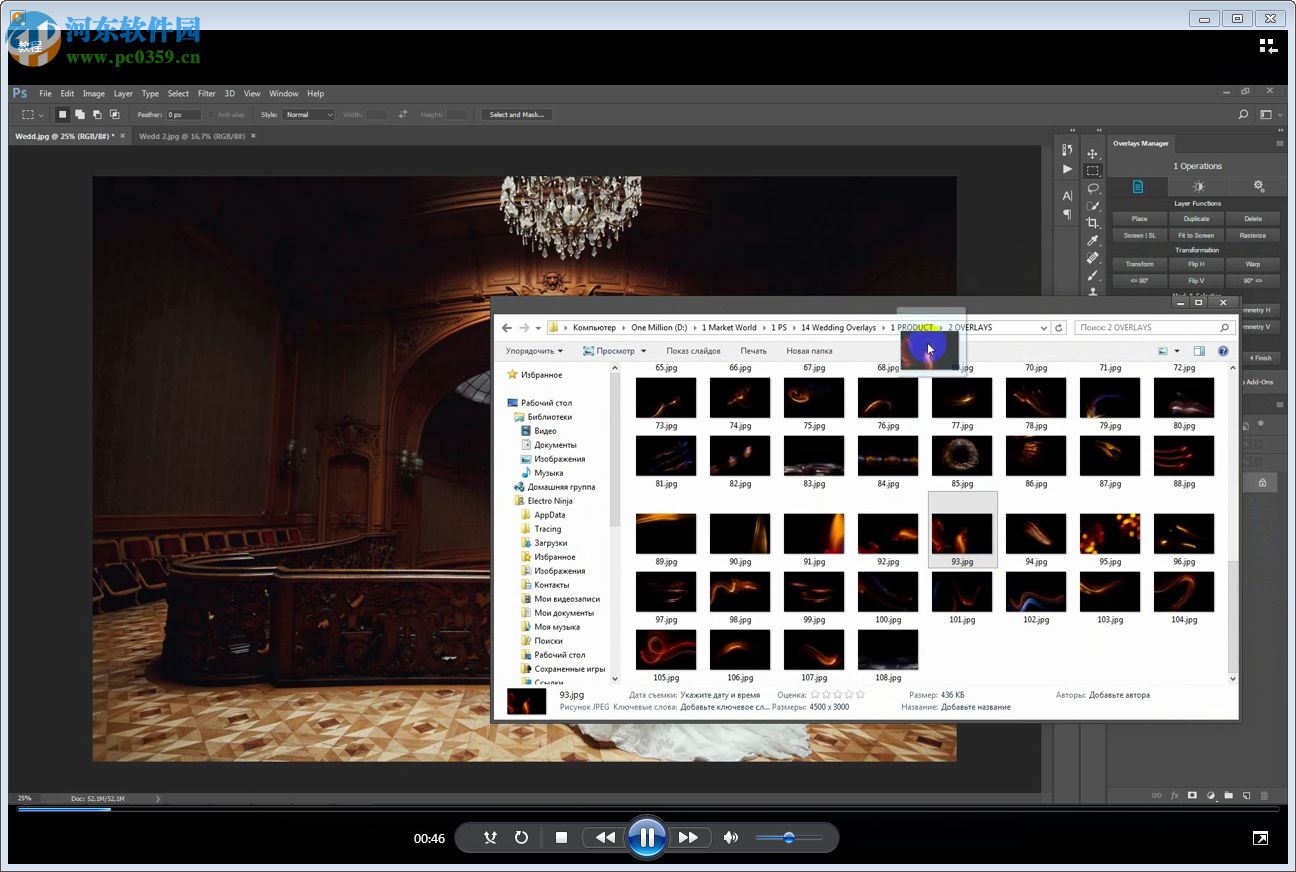Select the Eyedropper tool
This screenshot has height=872, width=1296.
(x=1092, y=240)
